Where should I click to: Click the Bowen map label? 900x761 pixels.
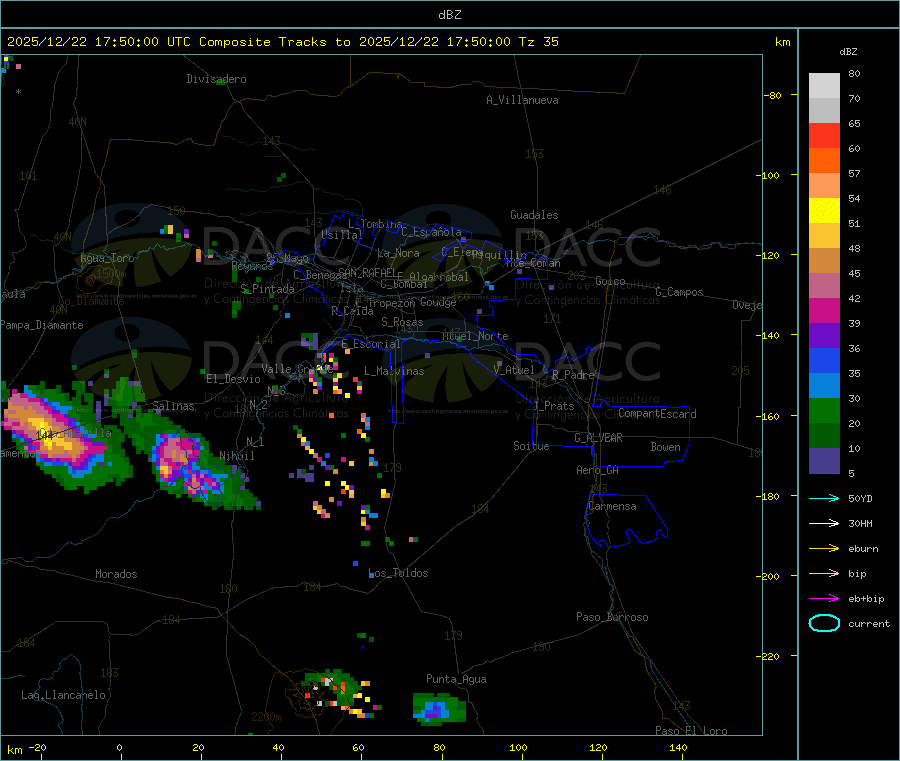tap(666, 446)
